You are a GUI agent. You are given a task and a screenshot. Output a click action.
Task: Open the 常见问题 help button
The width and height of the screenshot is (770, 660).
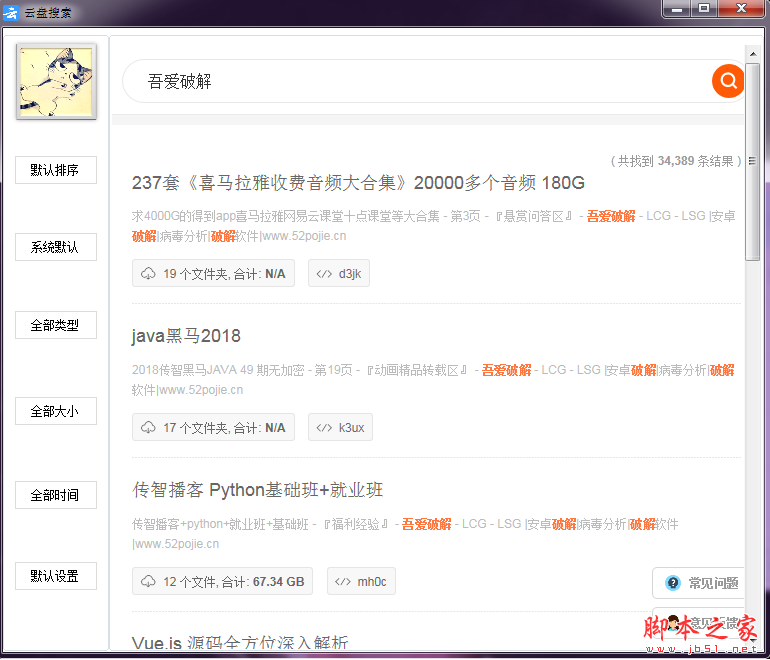(x=698, y=583)
